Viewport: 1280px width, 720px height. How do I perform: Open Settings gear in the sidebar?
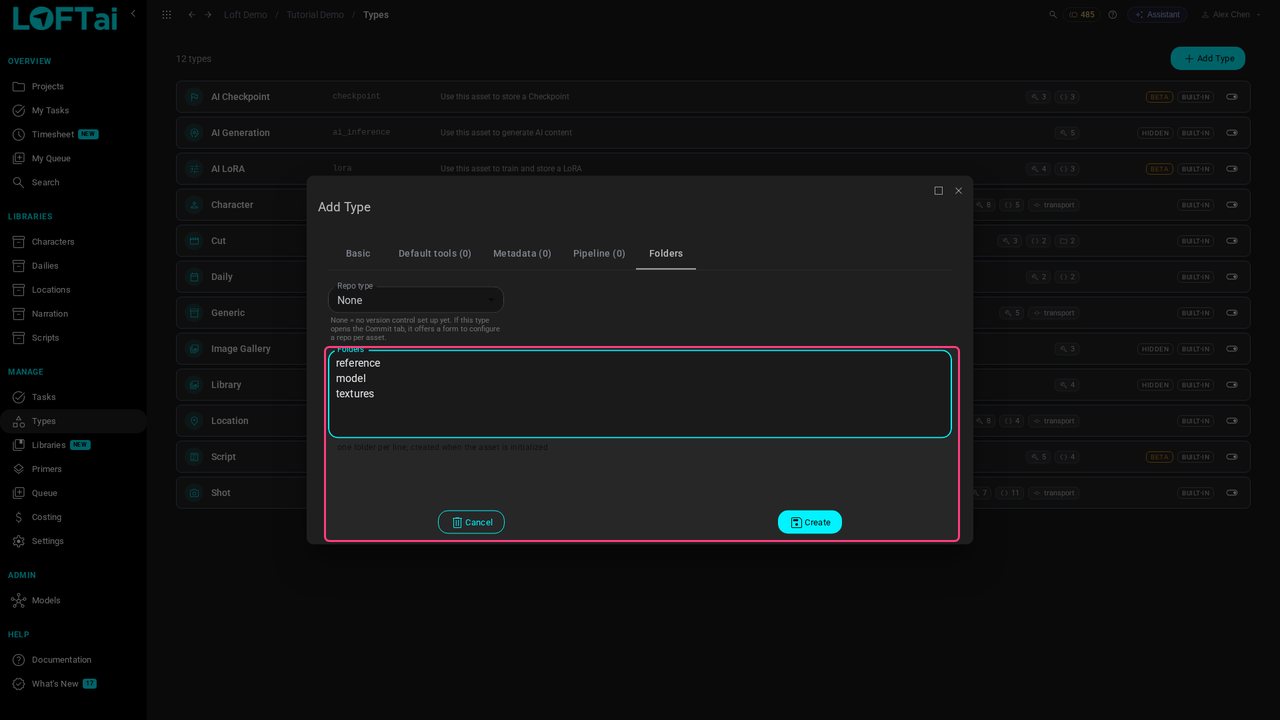pyautogui.click(x=18, y=541)
